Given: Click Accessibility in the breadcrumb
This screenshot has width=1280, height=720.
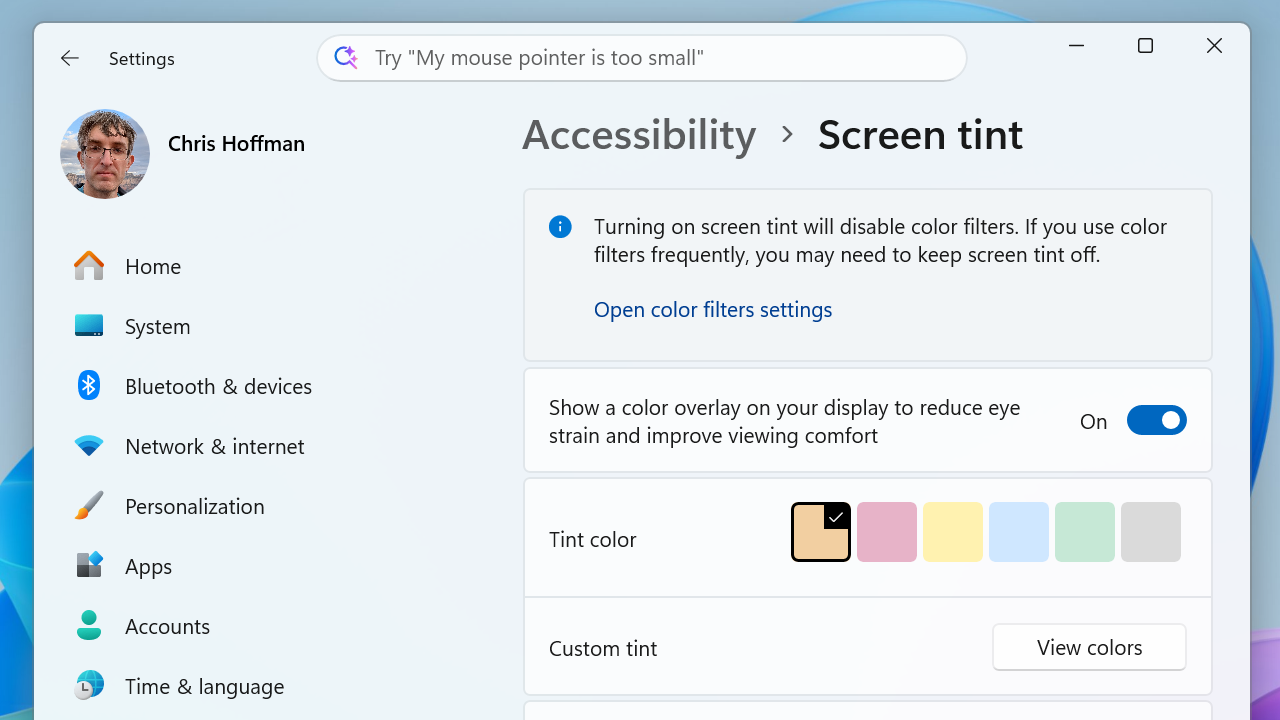Looking at the screenshot, I should click(x=639, y=135).
